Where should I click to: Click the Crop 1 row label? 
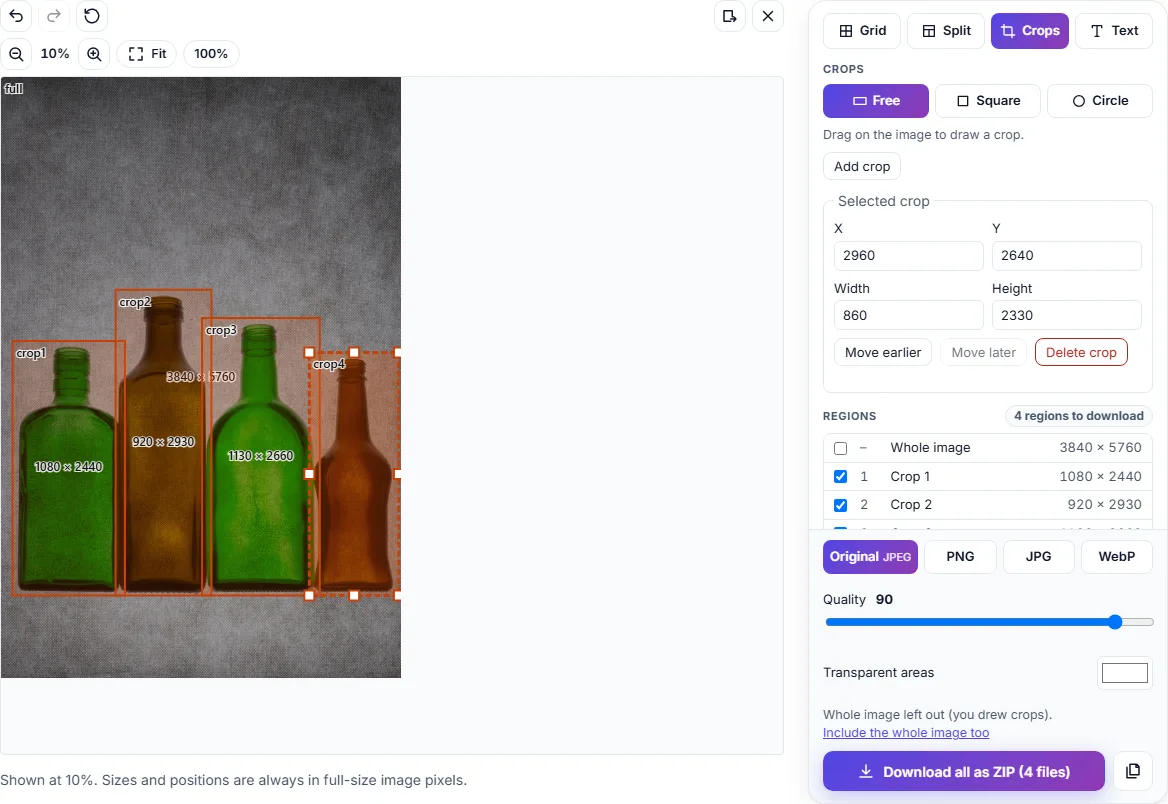[x=910, y=476]
